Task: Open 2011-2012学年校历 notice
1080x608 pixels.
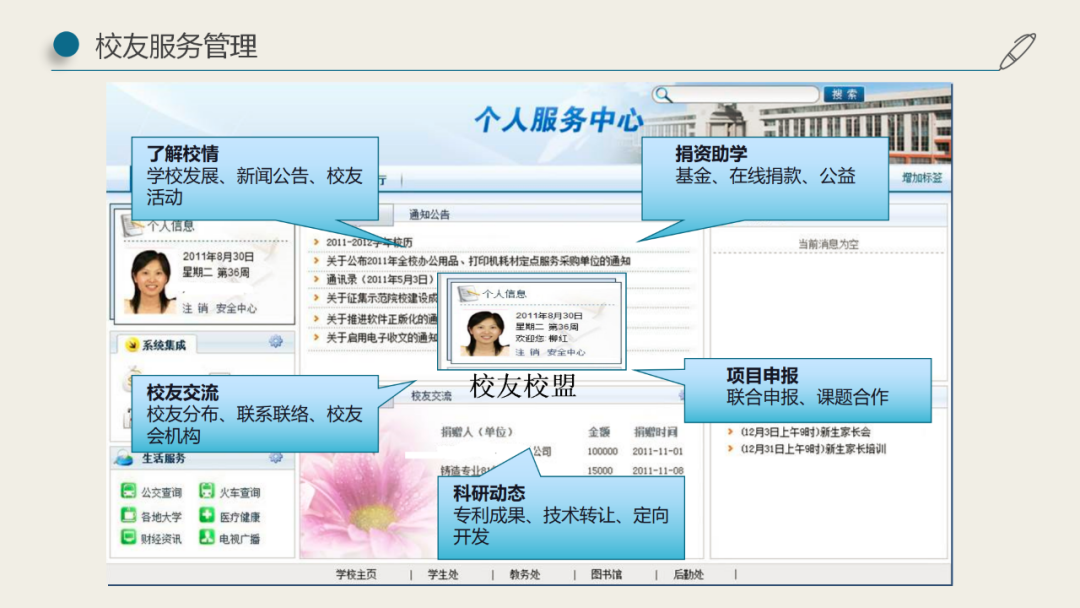Action: point(369,242)
